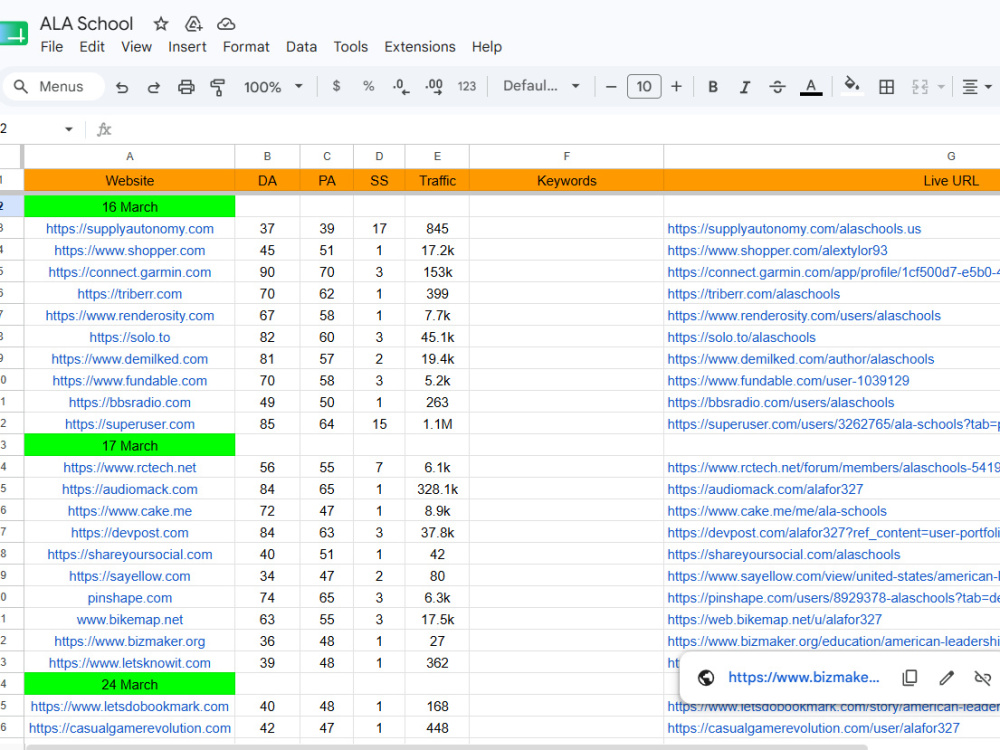1000x750 pixels.
Task: Increase font size with plus button
Action: 677,87
